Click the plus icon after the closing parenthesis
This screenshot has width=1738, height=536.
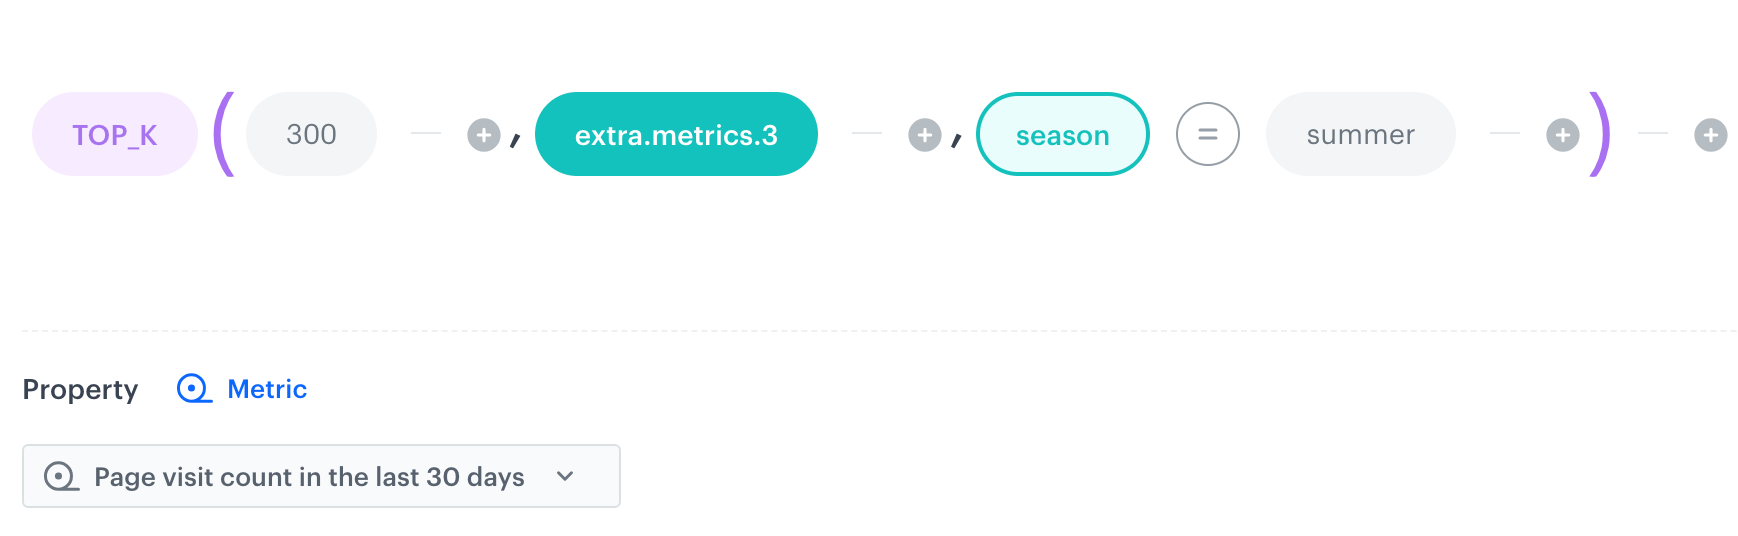point(1710,135)
